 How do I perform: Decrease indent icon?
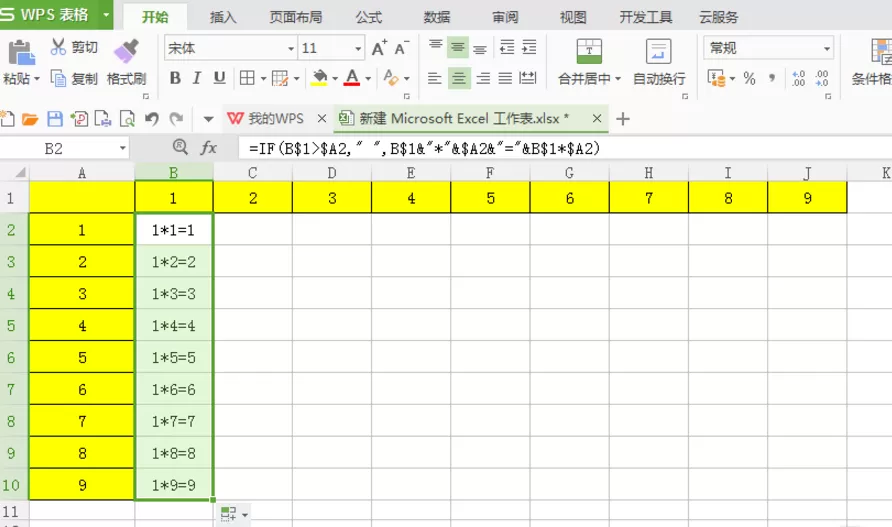coord(507,47)
